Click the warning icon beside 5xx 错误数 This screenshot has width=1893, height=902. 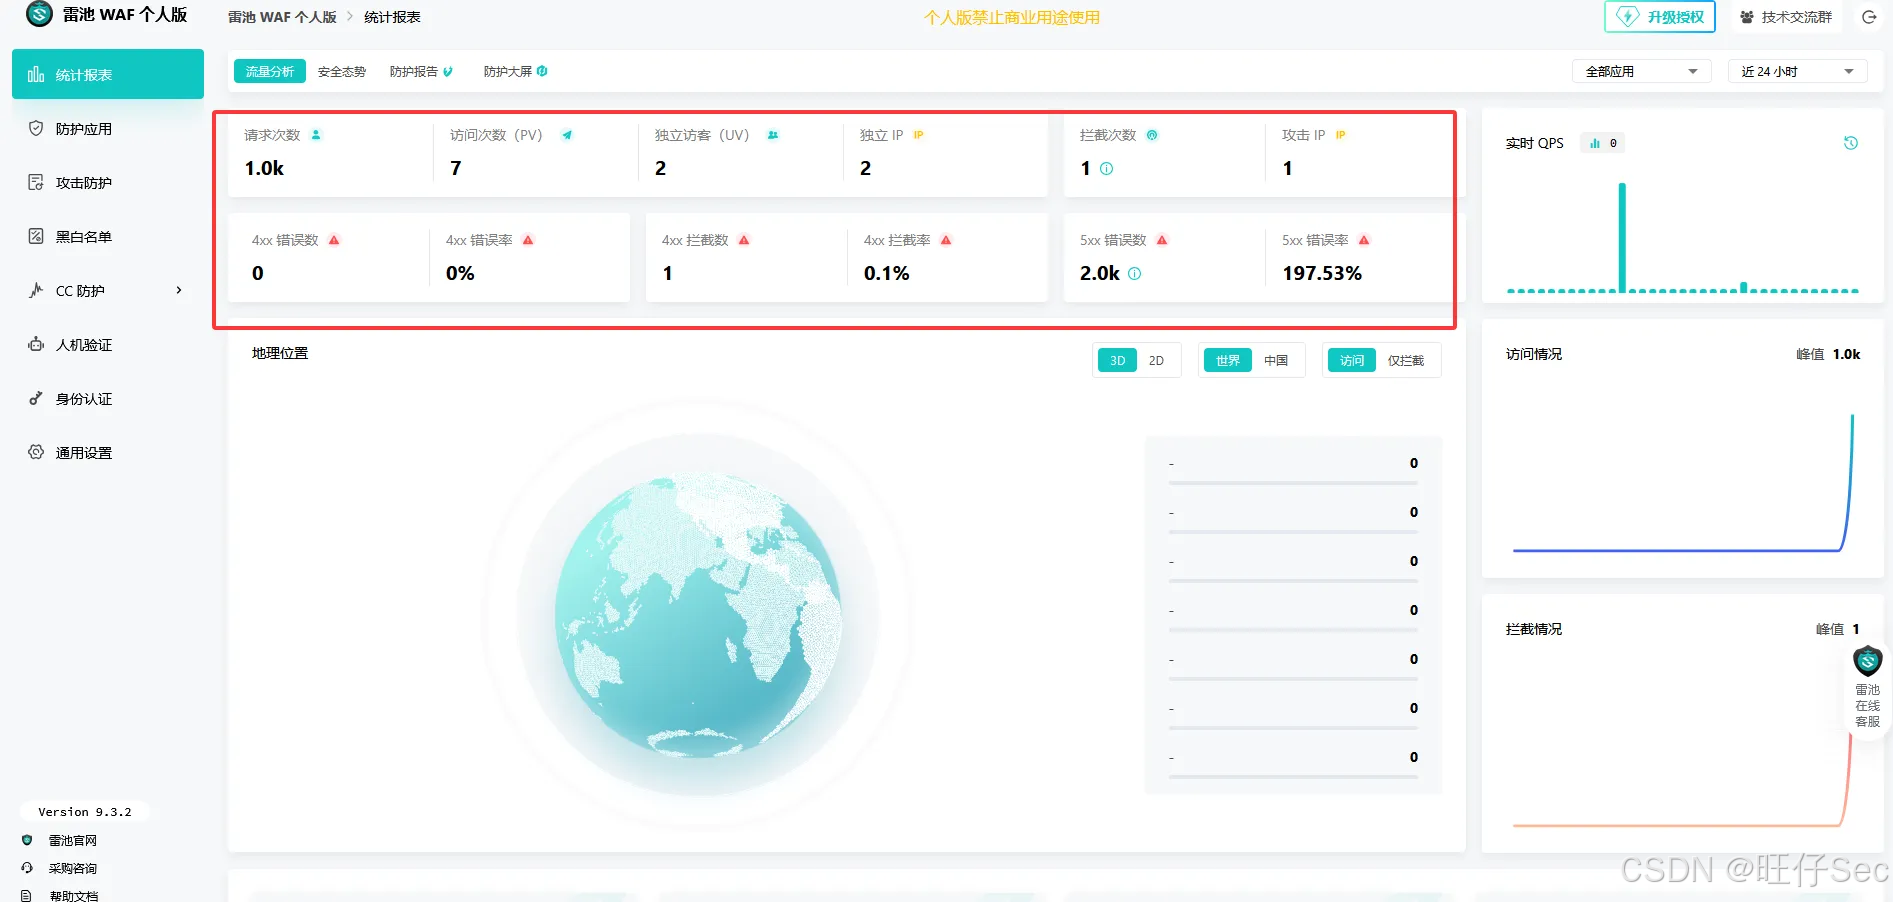pos(1162,240)
